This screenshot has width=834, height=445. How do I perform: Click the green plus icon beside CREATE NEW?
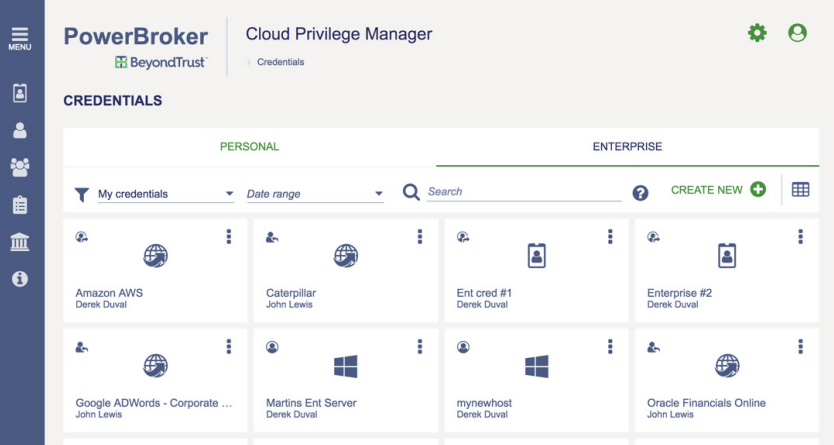[758, 189]
